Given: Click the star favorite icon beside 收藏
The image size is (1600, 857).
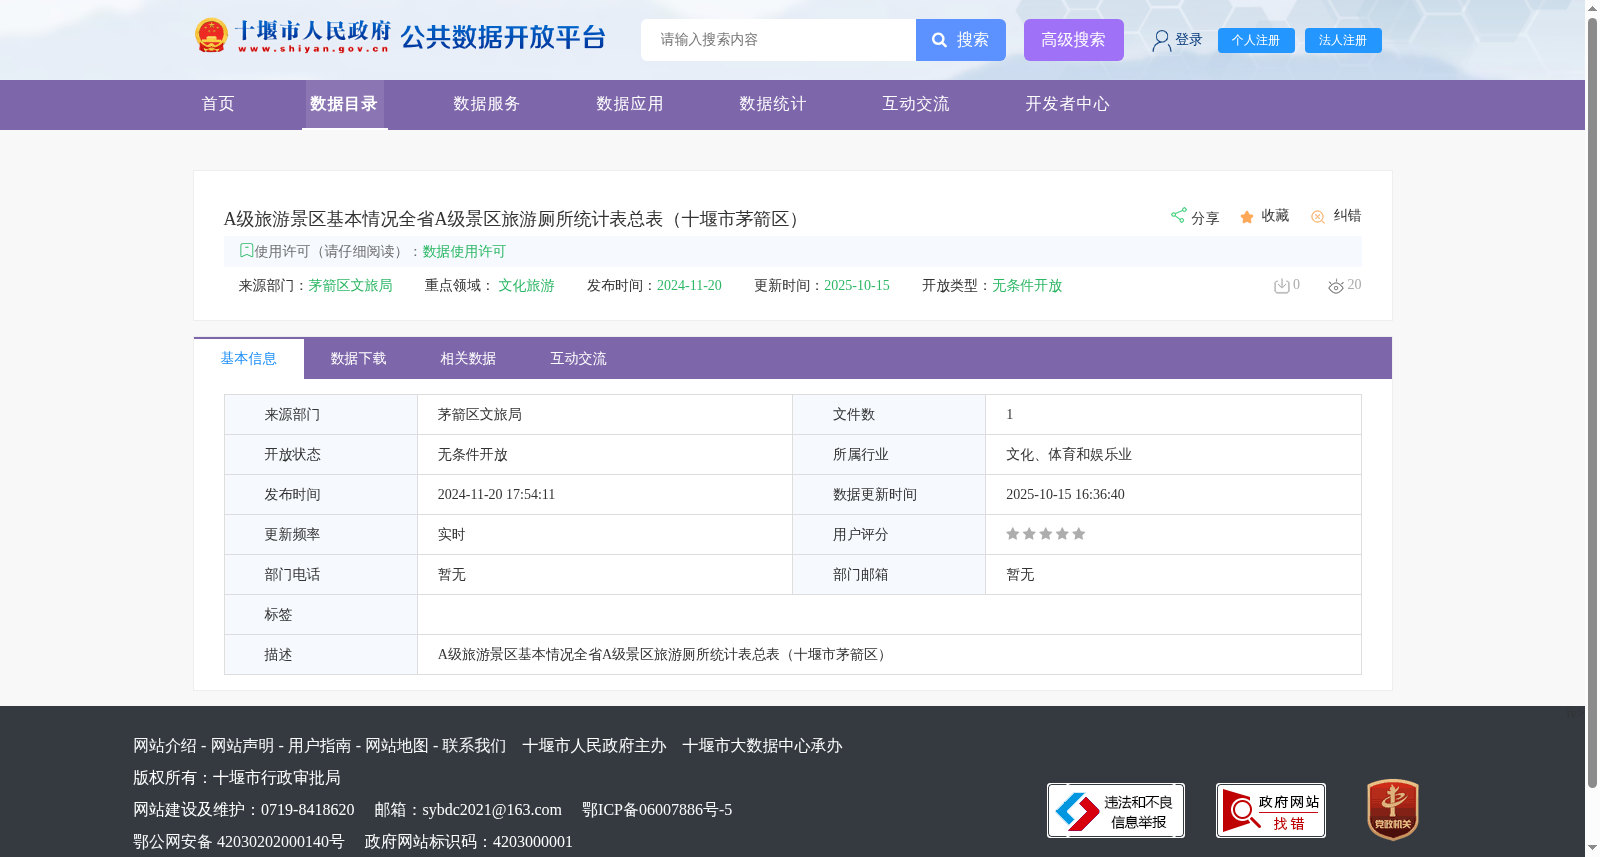Looking at the screenshot, I should [1247, 217].
